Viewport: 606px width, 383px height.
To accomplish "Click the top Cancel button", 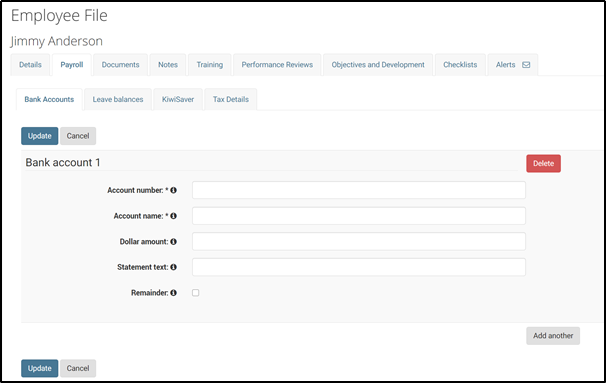I will click(x=78, y=136).
